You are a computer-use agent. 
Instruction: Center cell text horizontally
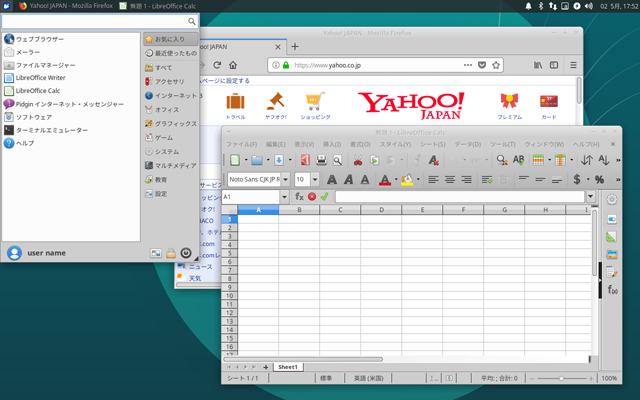click(x=450, y=179)
